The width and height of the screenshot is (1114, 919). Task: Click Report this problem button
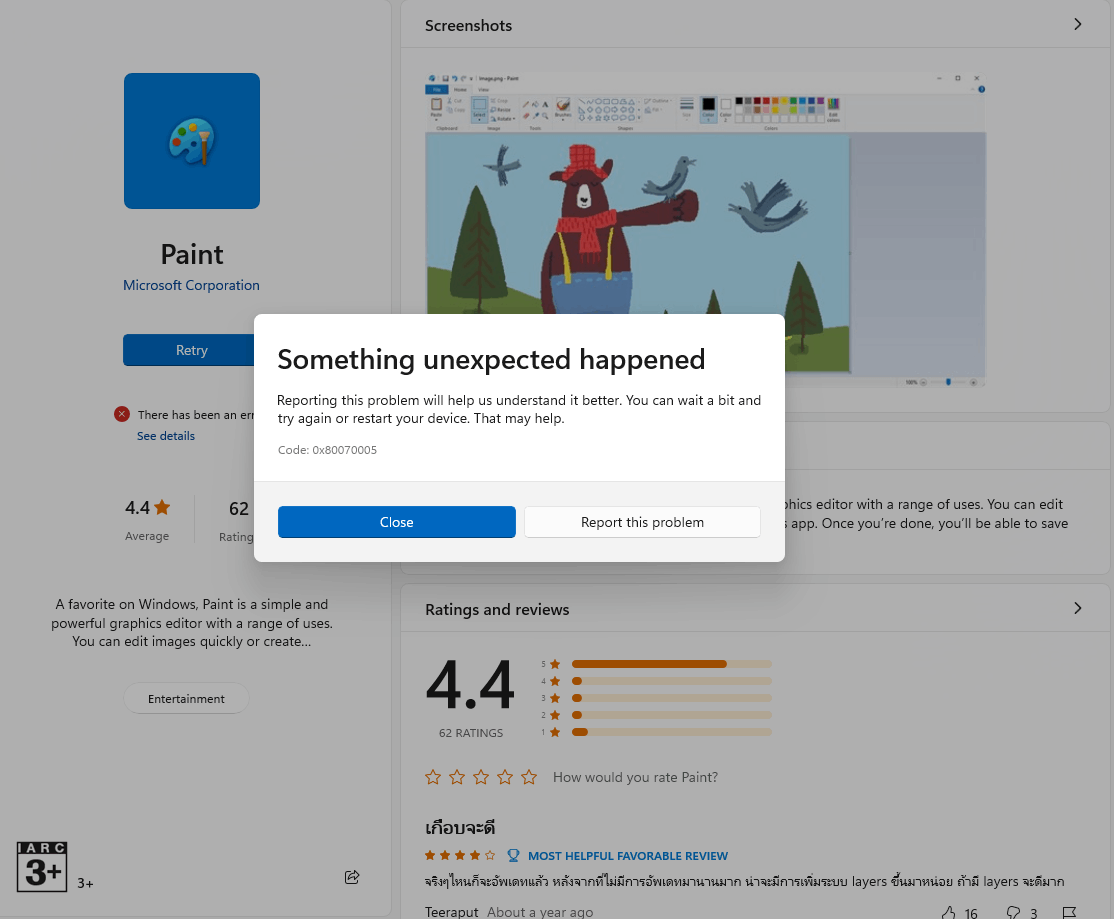point(642,522)
